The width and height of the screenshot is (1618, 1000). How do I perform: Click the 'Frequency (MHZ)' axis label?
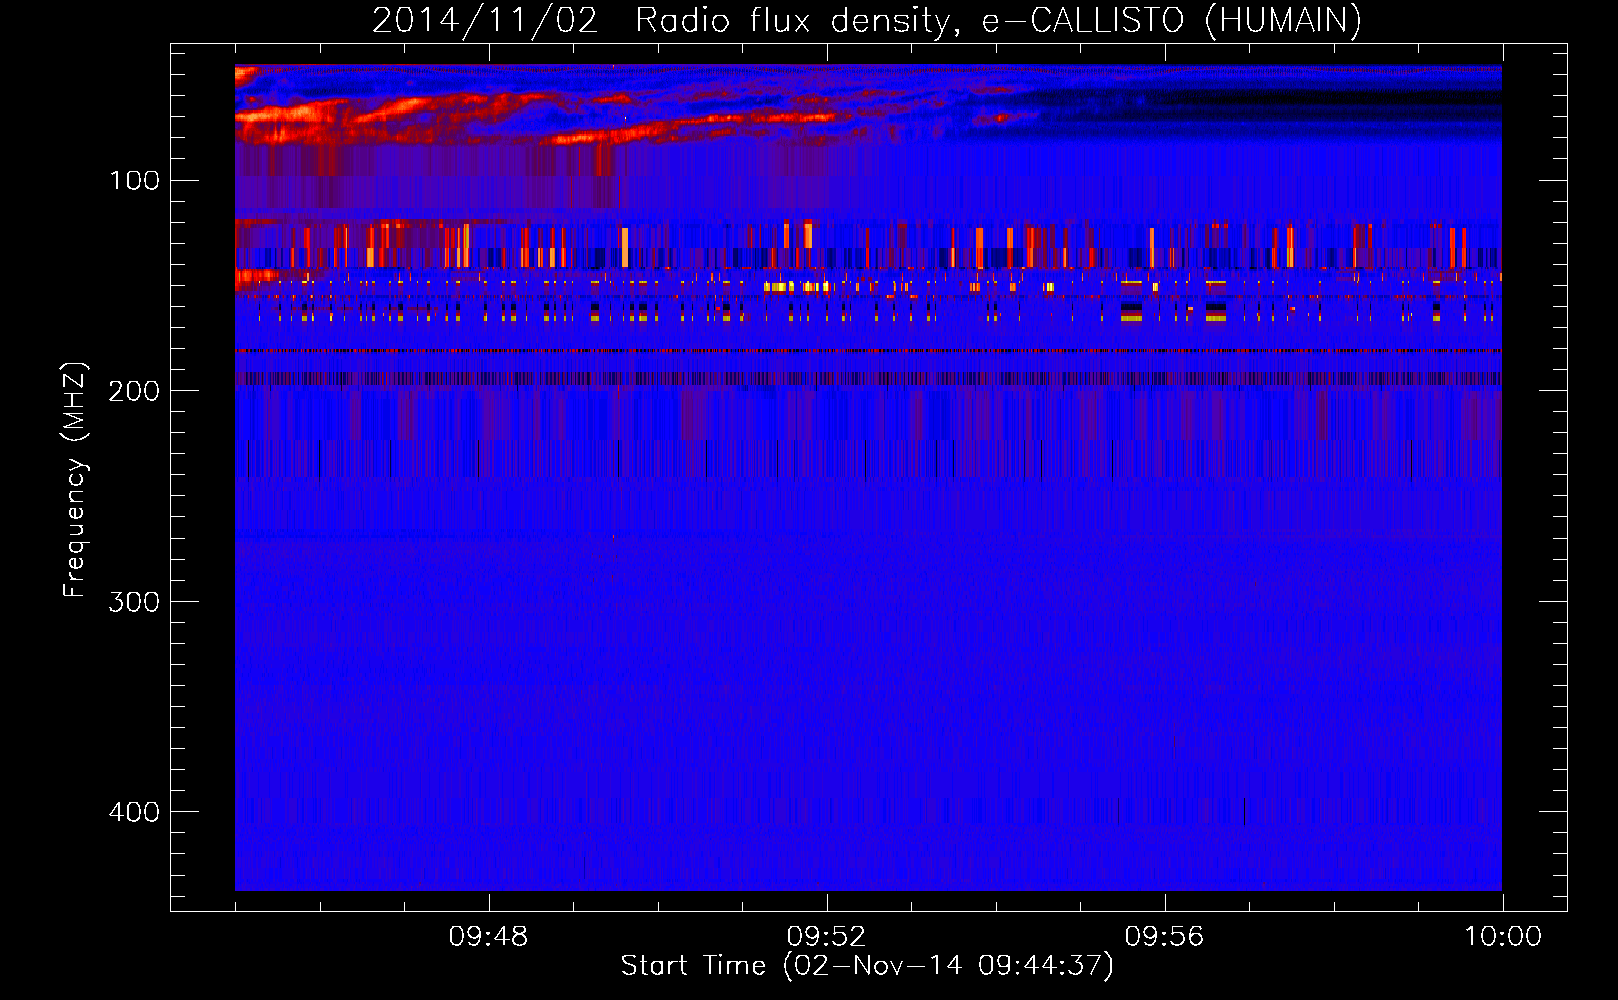75,479
